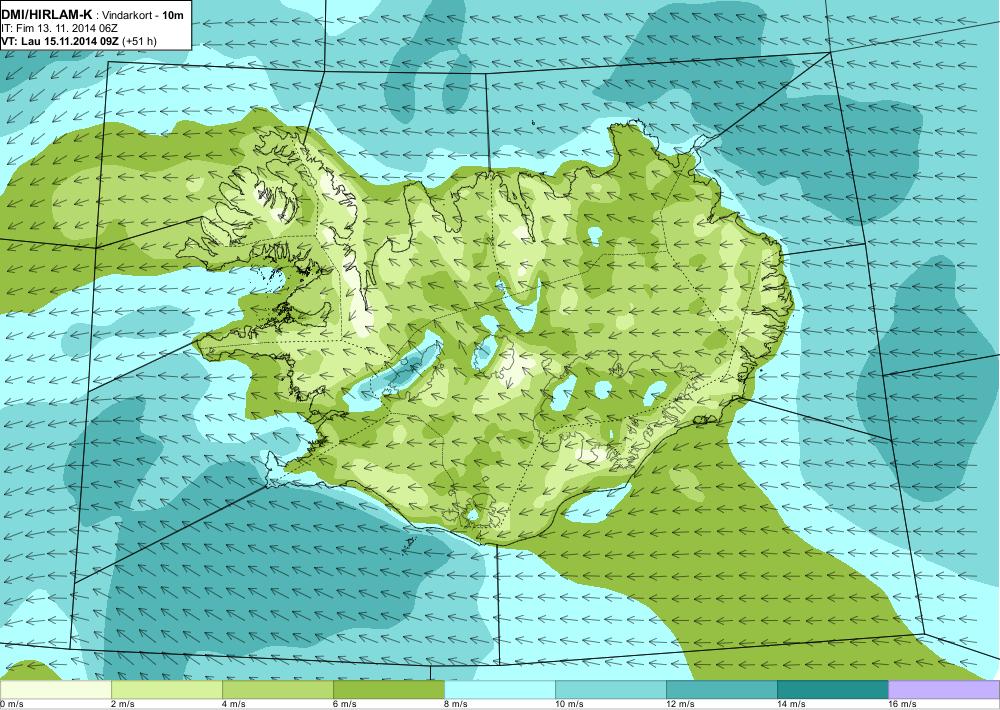
Task: Click the 0–2 m/s pale legend swatch
Action: coord(55,690)
